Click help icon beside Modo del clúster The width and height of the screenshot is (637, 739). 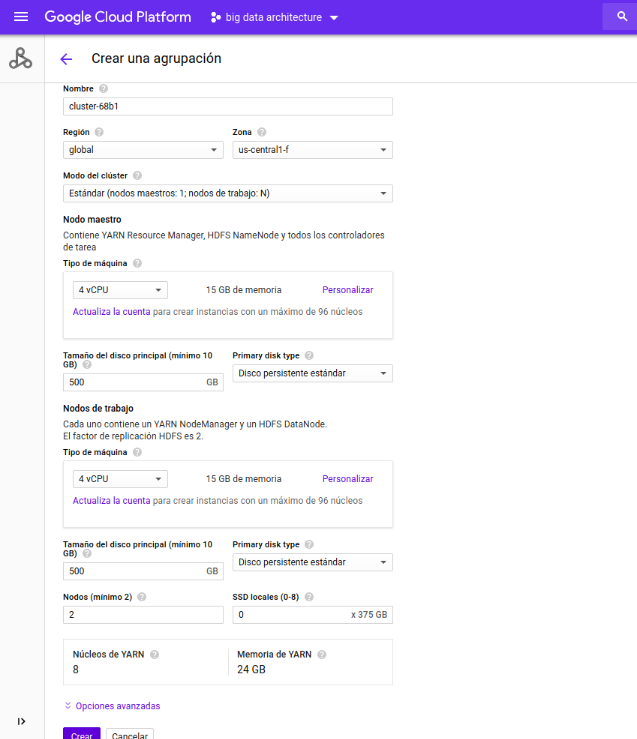pyautogui.click(x=137, y=175)
